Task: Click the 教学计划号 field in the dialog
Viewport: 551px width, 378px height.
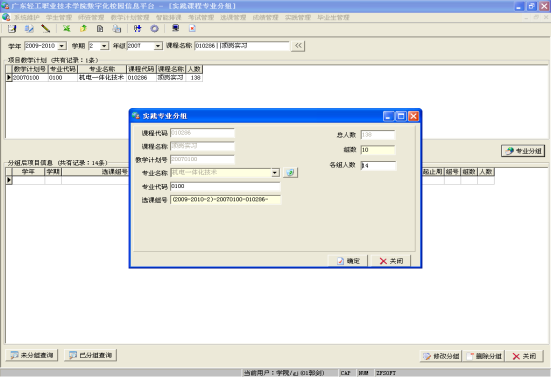Action: (x=202, y=159)
